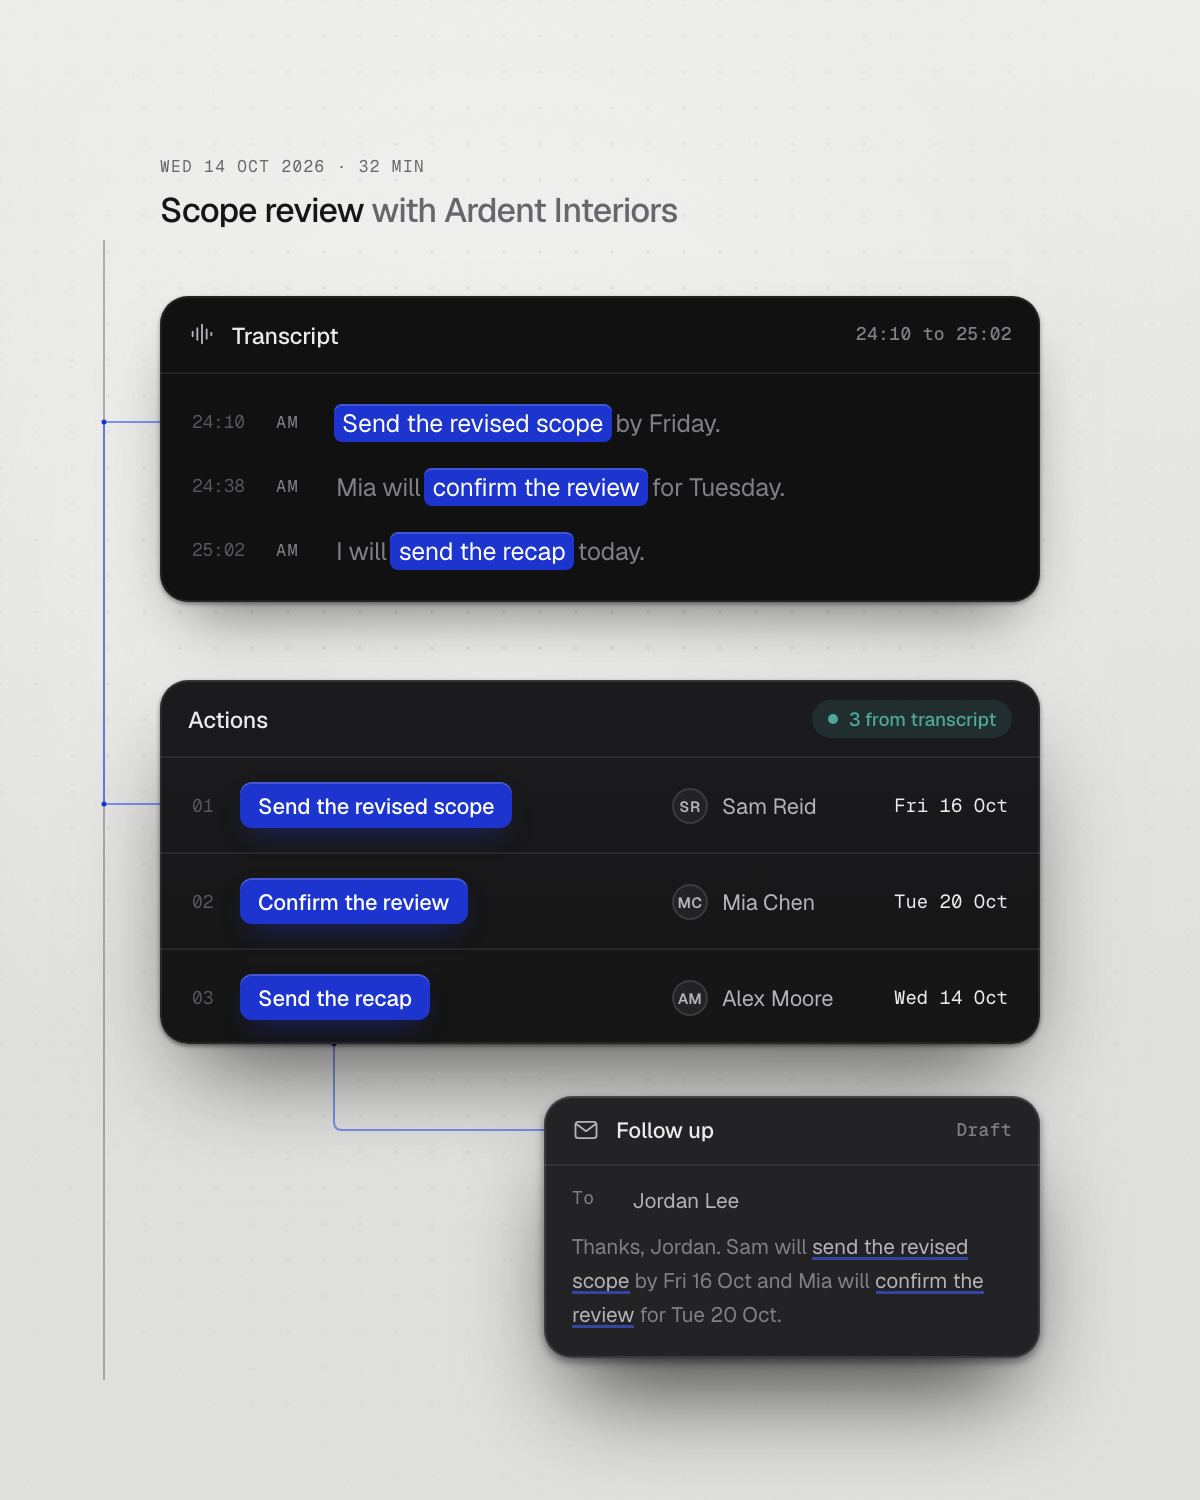Click speaker label AM on the 24:38 line
Screen dimensions: 1200x1500
[x=287, y=486]
